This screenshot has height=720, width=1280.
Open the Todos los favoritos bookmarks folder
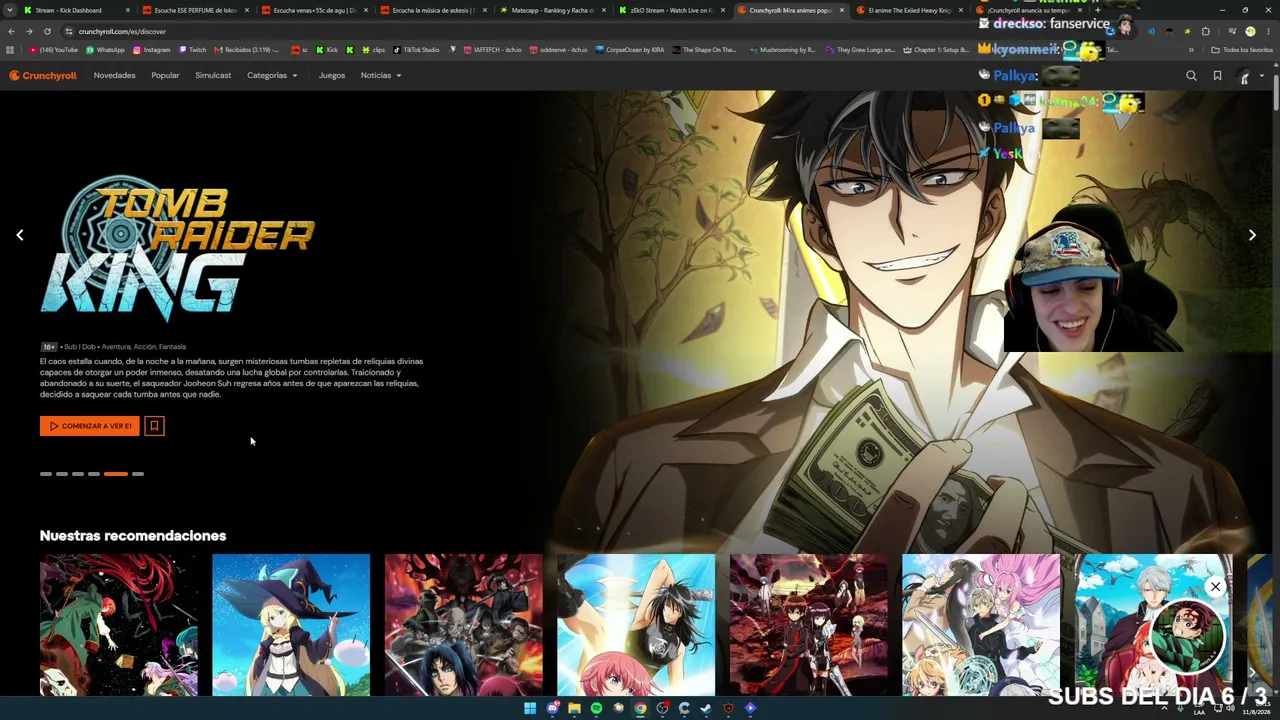[x=1241, y=49]
